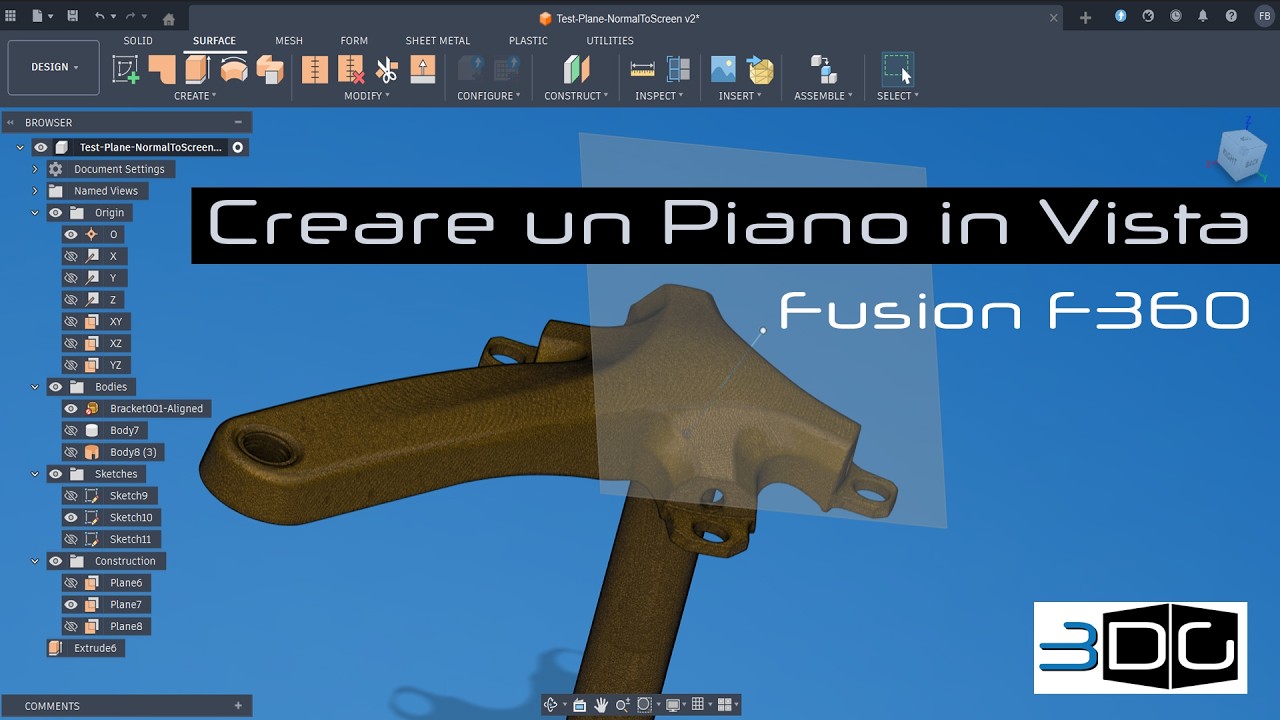Expand the Named Views node
1280x720 pixels.
pos(35,191)
